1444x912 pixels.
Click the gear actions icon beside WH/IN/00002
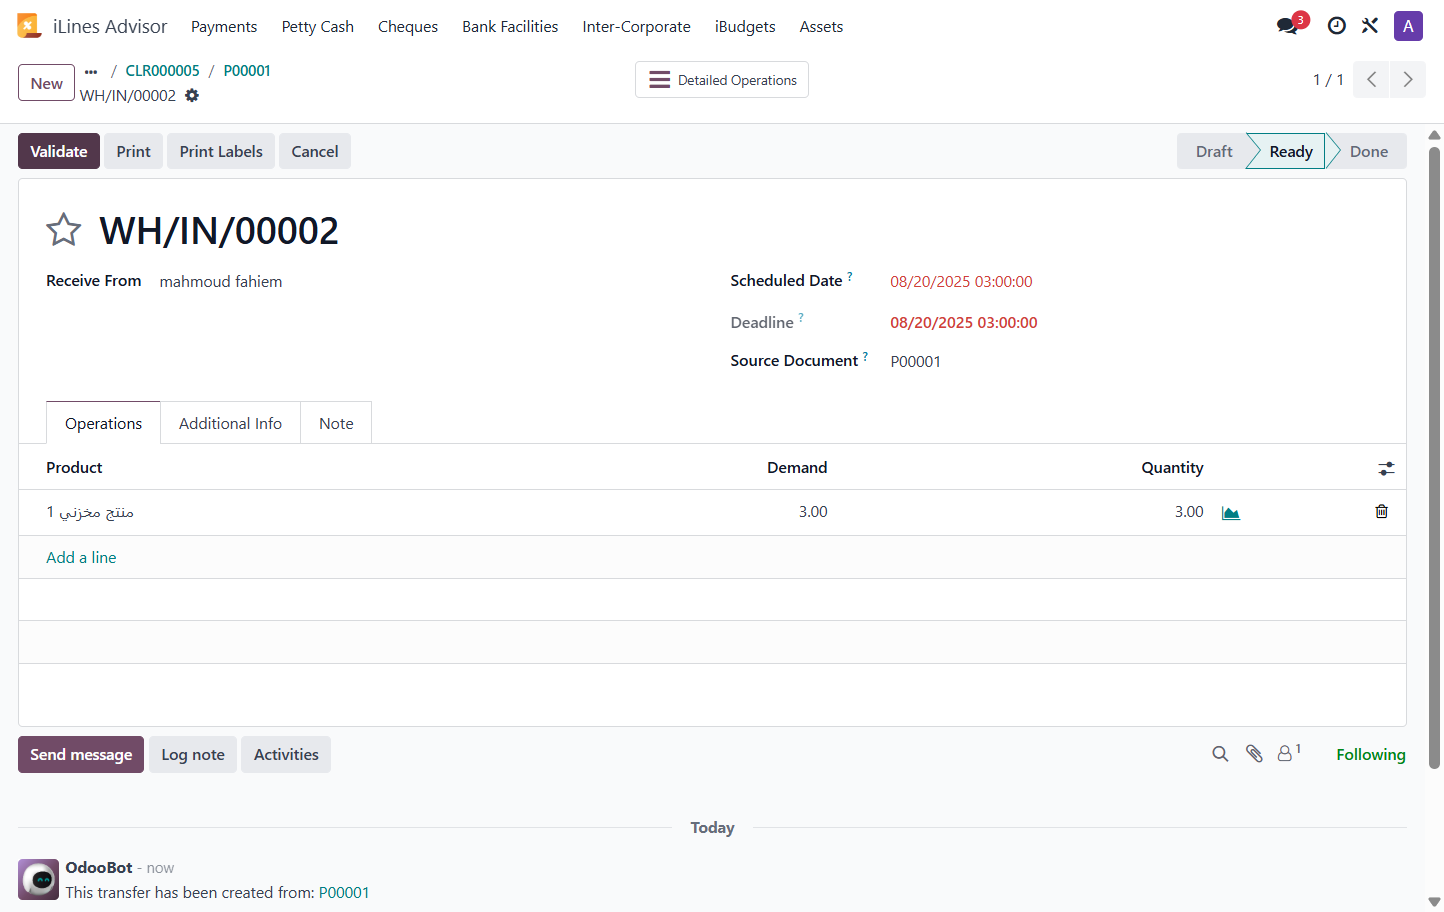pyautogui.click(x=192, y=95)
